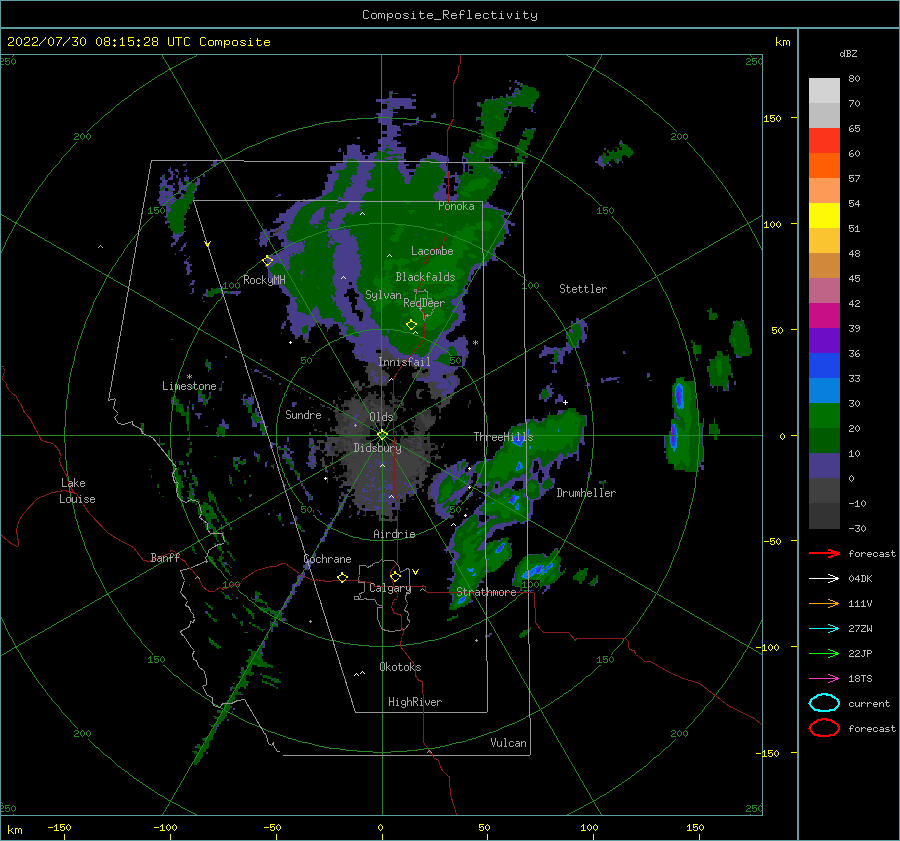Click the Limestone label
This screenshot has height=841, width=900.
189,386
